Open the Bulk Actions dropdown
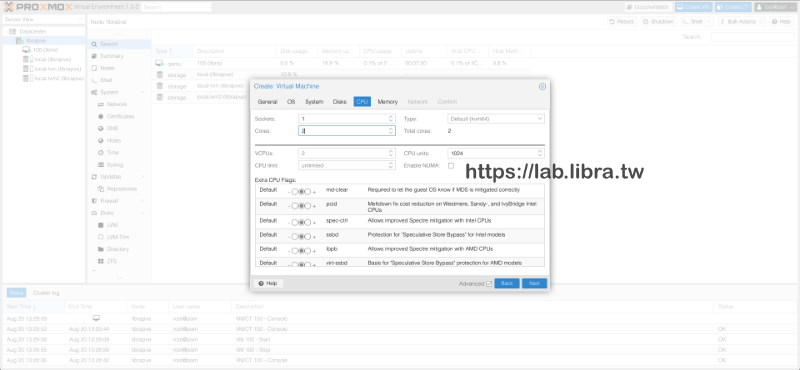 coord(741,22)
